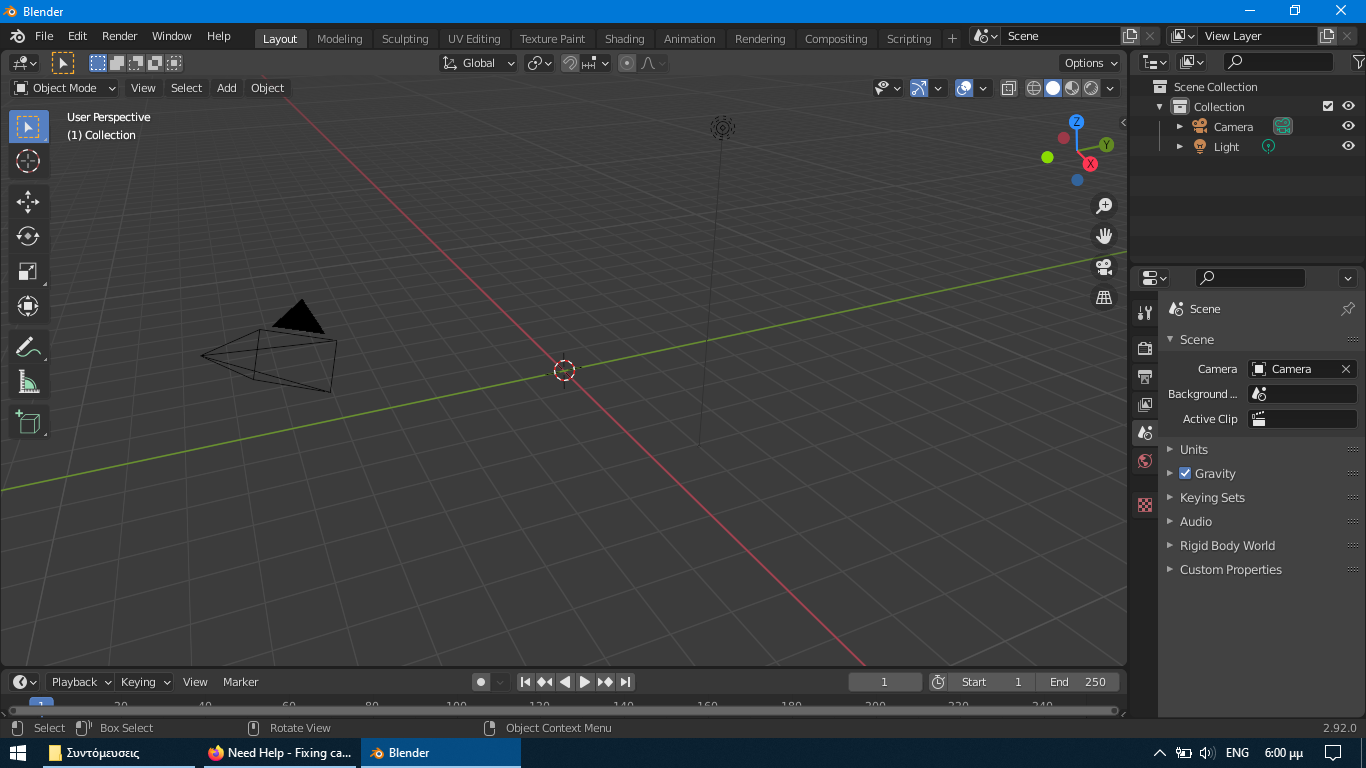Switch to the Shading workspace tab
The image size is (1366, 768).
pyautogui.click(x=624, y=39)
